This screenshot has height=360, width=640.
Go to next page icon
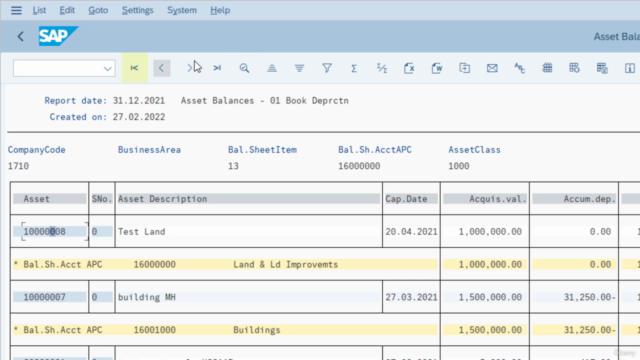click(x=189, y=68)
